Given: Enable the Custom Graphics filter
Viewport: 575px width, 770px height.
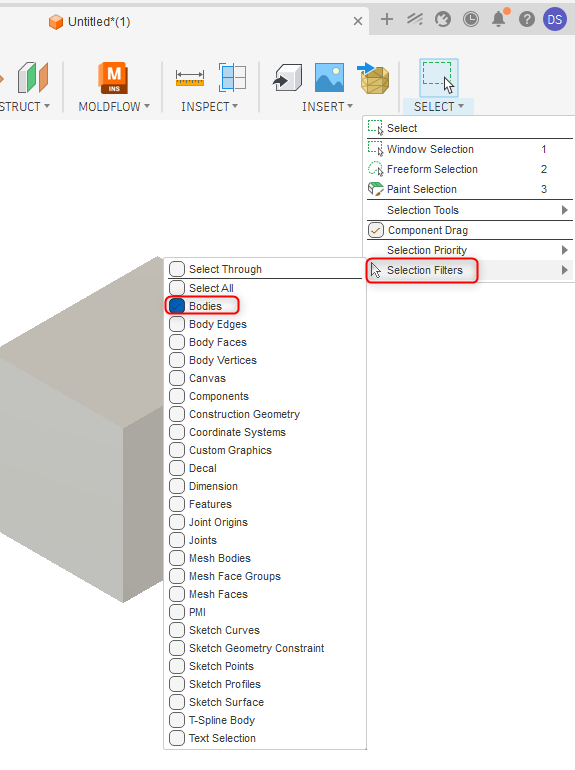Looking at the screenshot, I should (x=177, y=450).
